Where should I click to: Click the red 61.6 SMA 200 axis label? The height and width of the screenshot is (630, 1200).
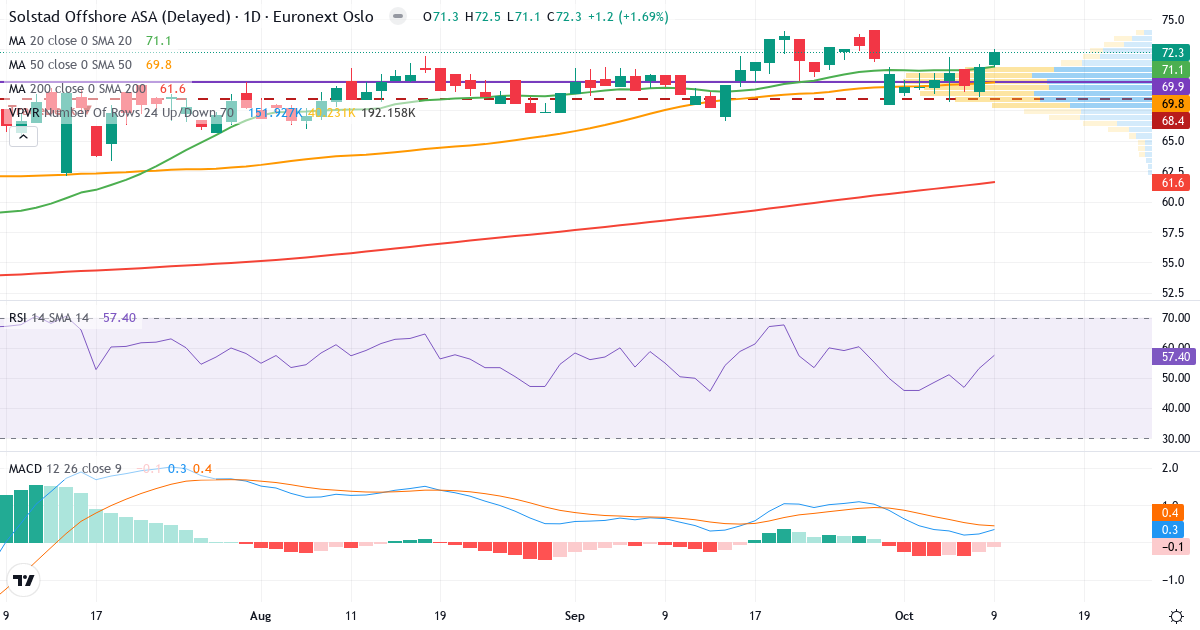coord(1173,182)
